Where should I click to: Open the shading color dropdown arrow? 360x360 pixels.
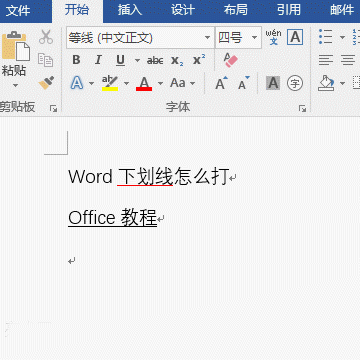[x=342, y=83]
